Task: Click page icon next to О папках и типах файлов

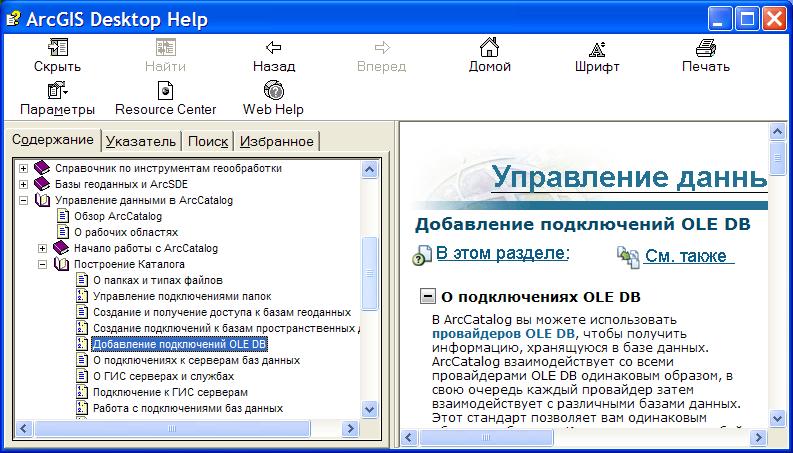Action: pyautogui.click(x=81, y=280)
